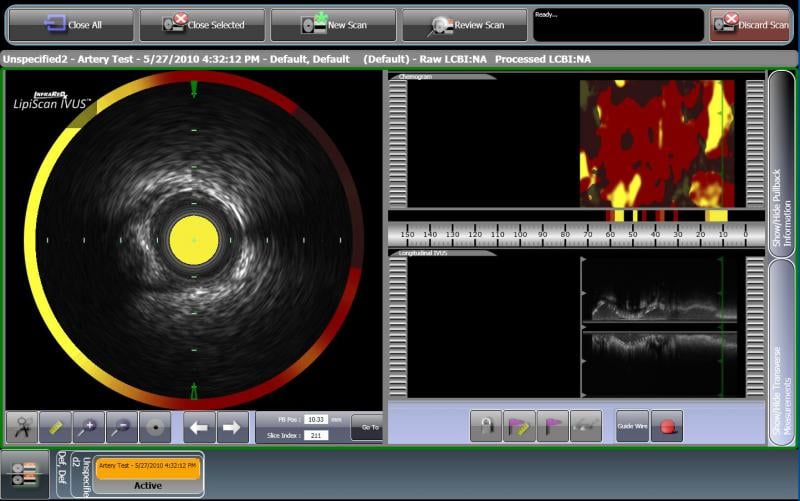Image resolution: width=800 pixels, height=501 pixels.
Task: Click the padlock lock icon
Action: tap(486, 426)
